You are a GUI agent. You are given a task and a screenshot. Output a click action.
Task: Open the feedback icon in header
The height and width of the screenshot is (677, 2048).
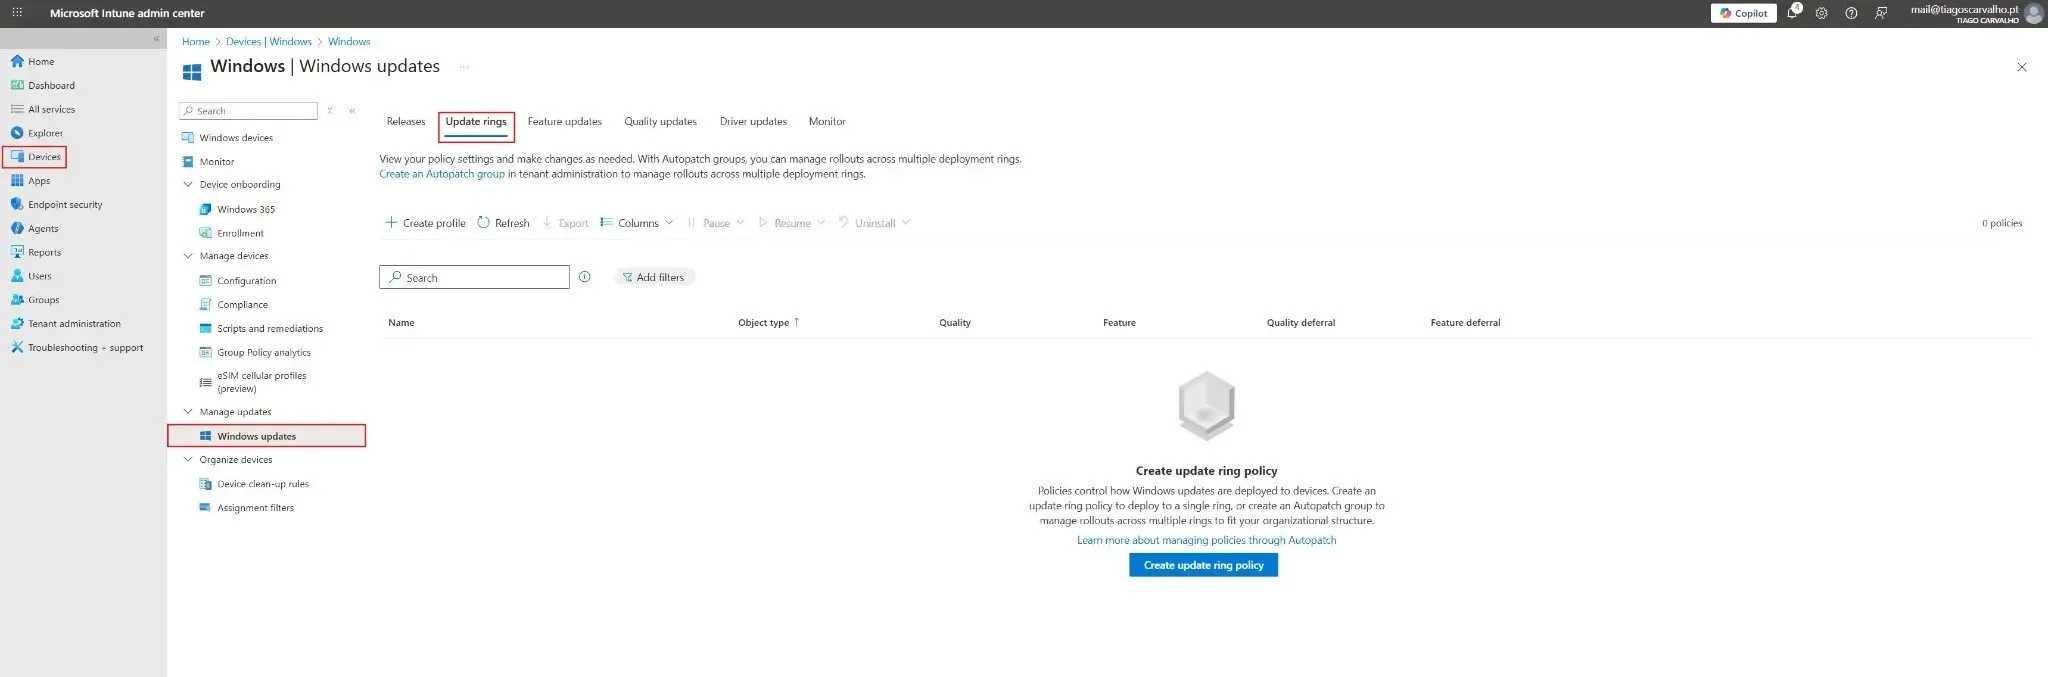click(x=1881, y=13)
